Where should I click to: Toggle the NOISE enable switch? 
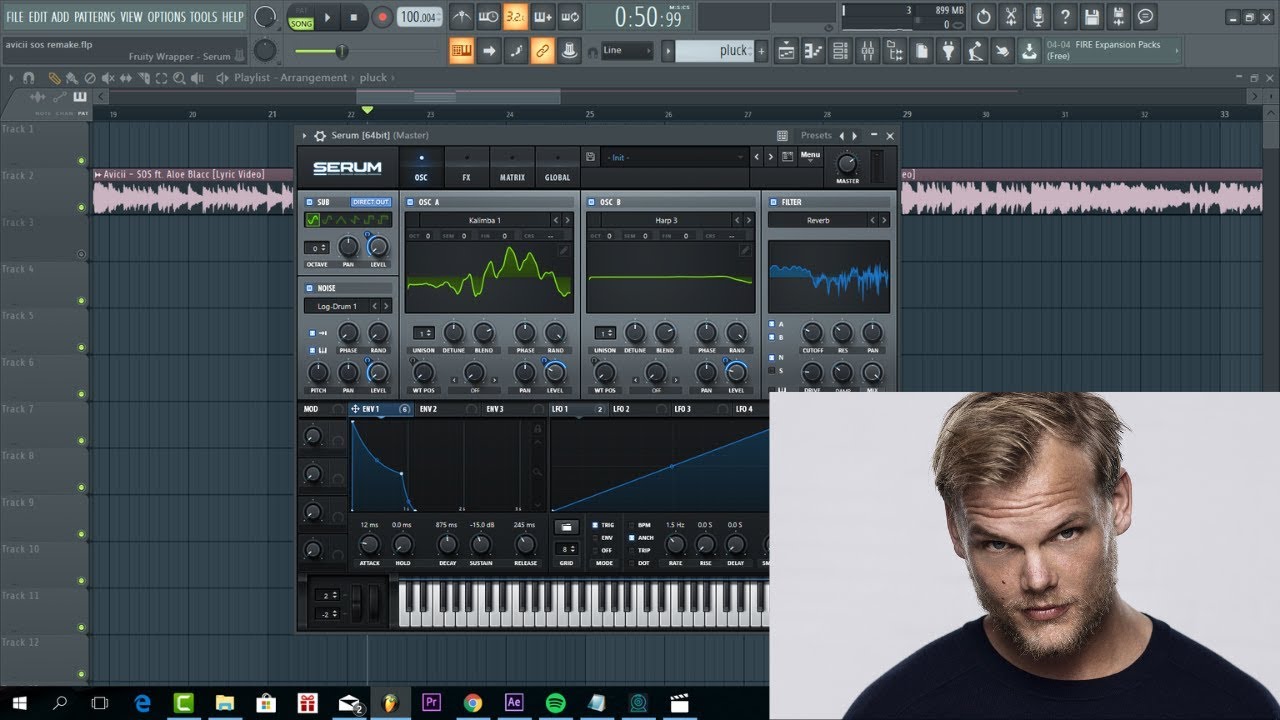310,288
